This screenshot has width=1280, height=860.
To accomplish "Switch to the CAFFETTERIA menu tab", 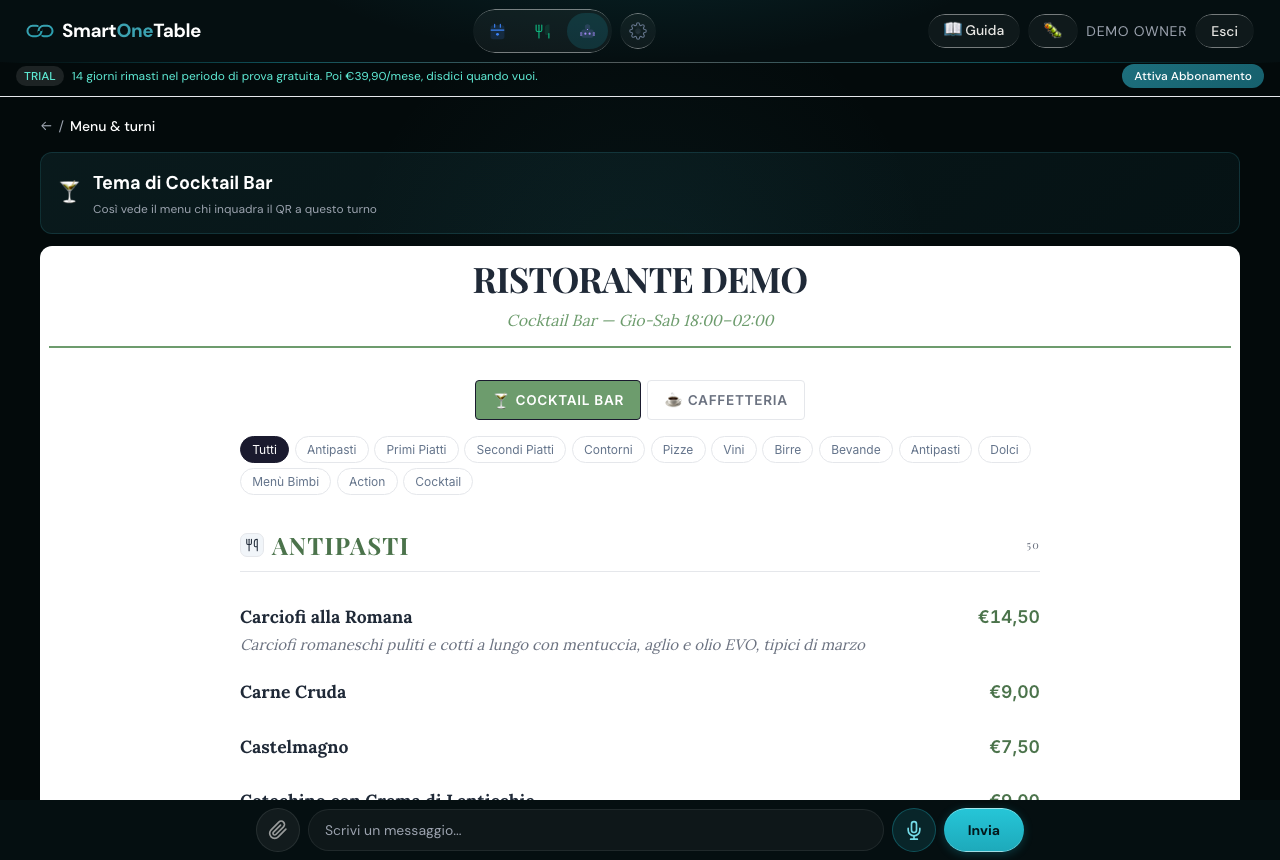I will click(726, 400).
